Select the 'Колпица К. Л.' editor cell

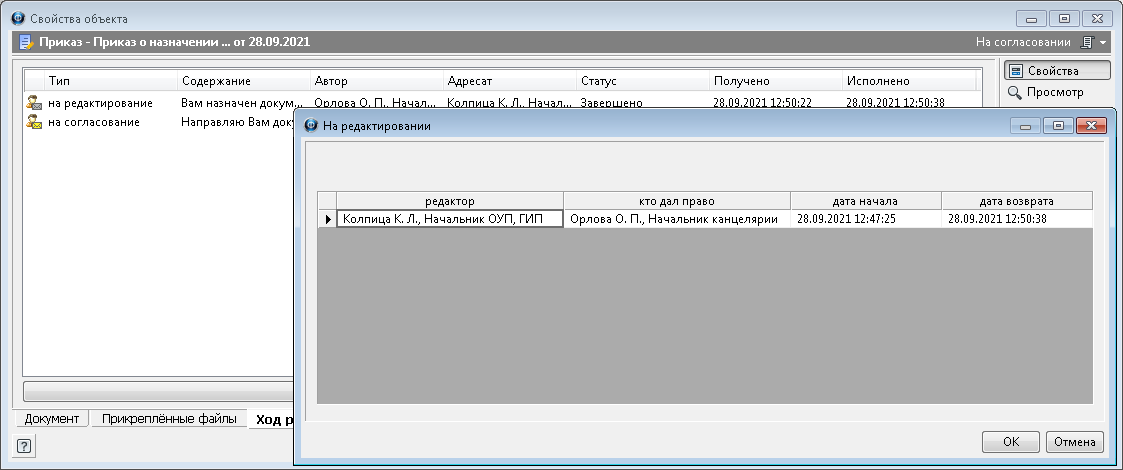(449, 219)
